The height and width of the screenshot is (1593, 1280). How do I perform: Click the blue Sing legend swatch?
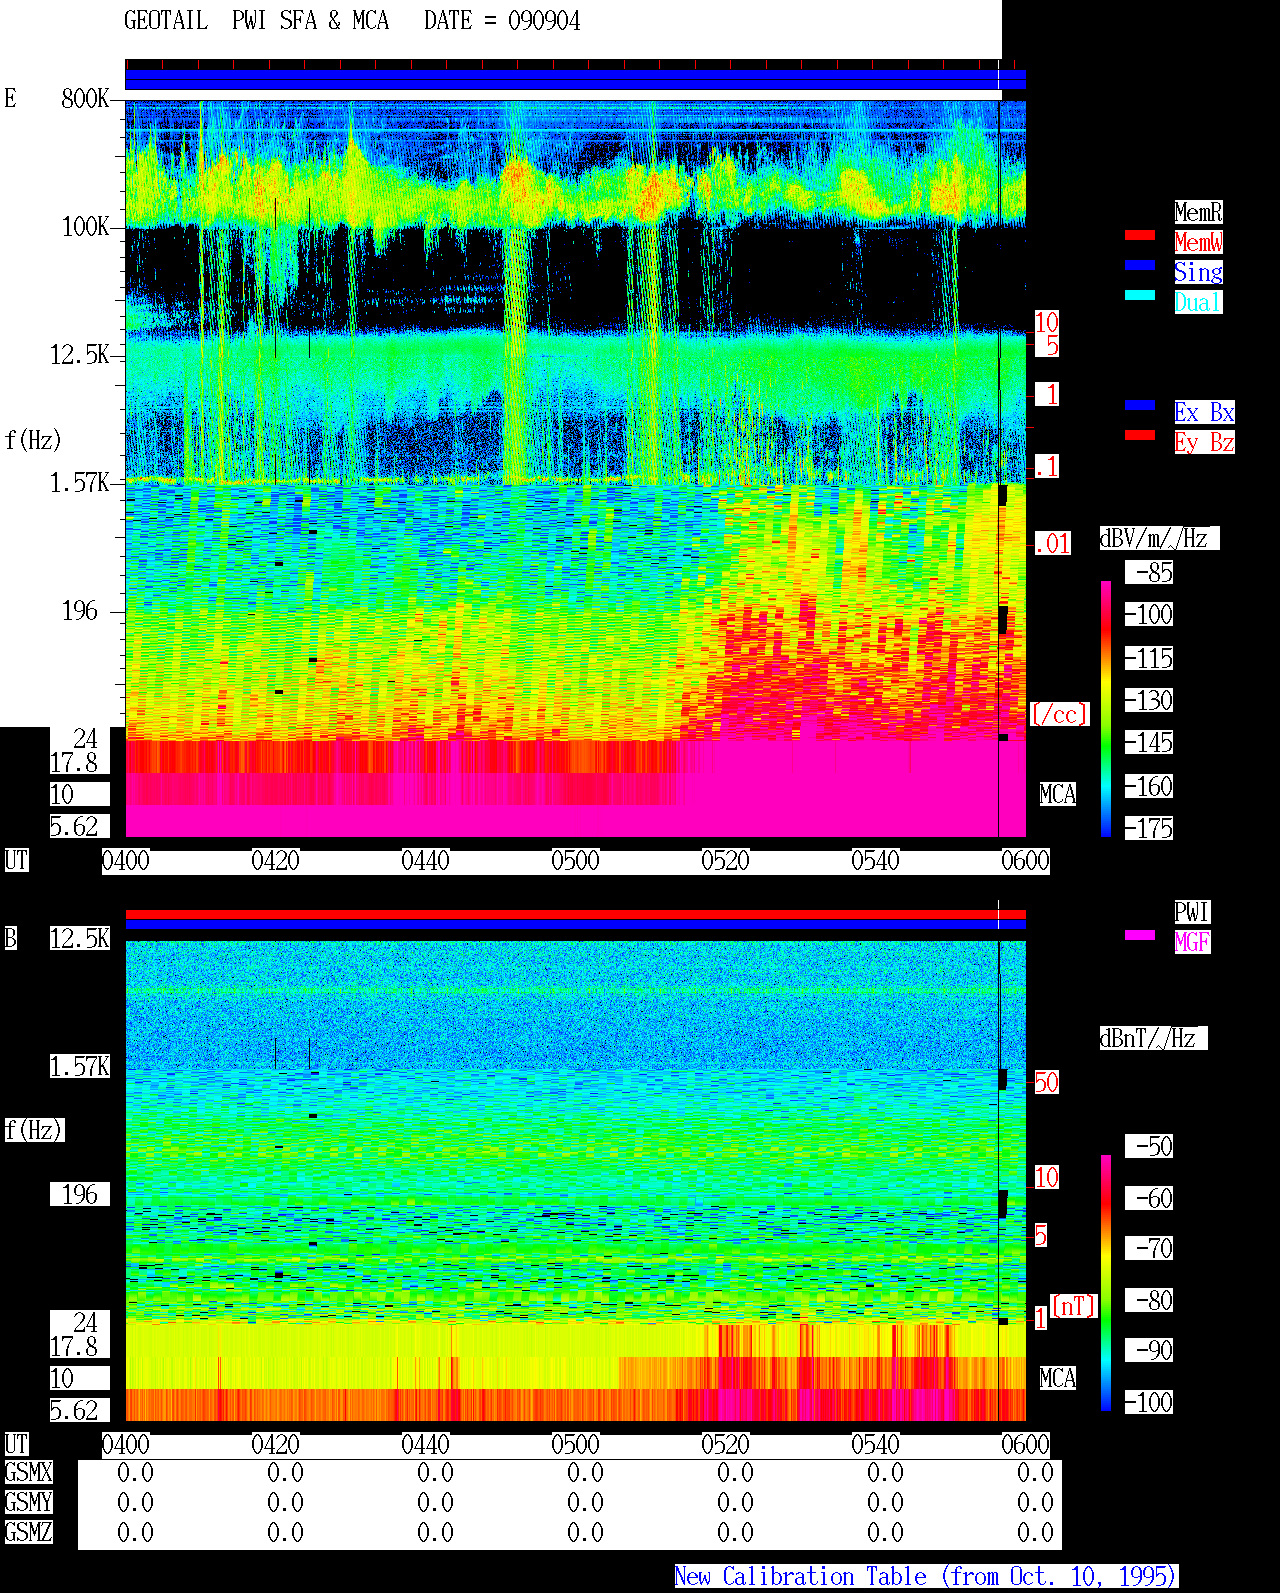click(1140, 265)
